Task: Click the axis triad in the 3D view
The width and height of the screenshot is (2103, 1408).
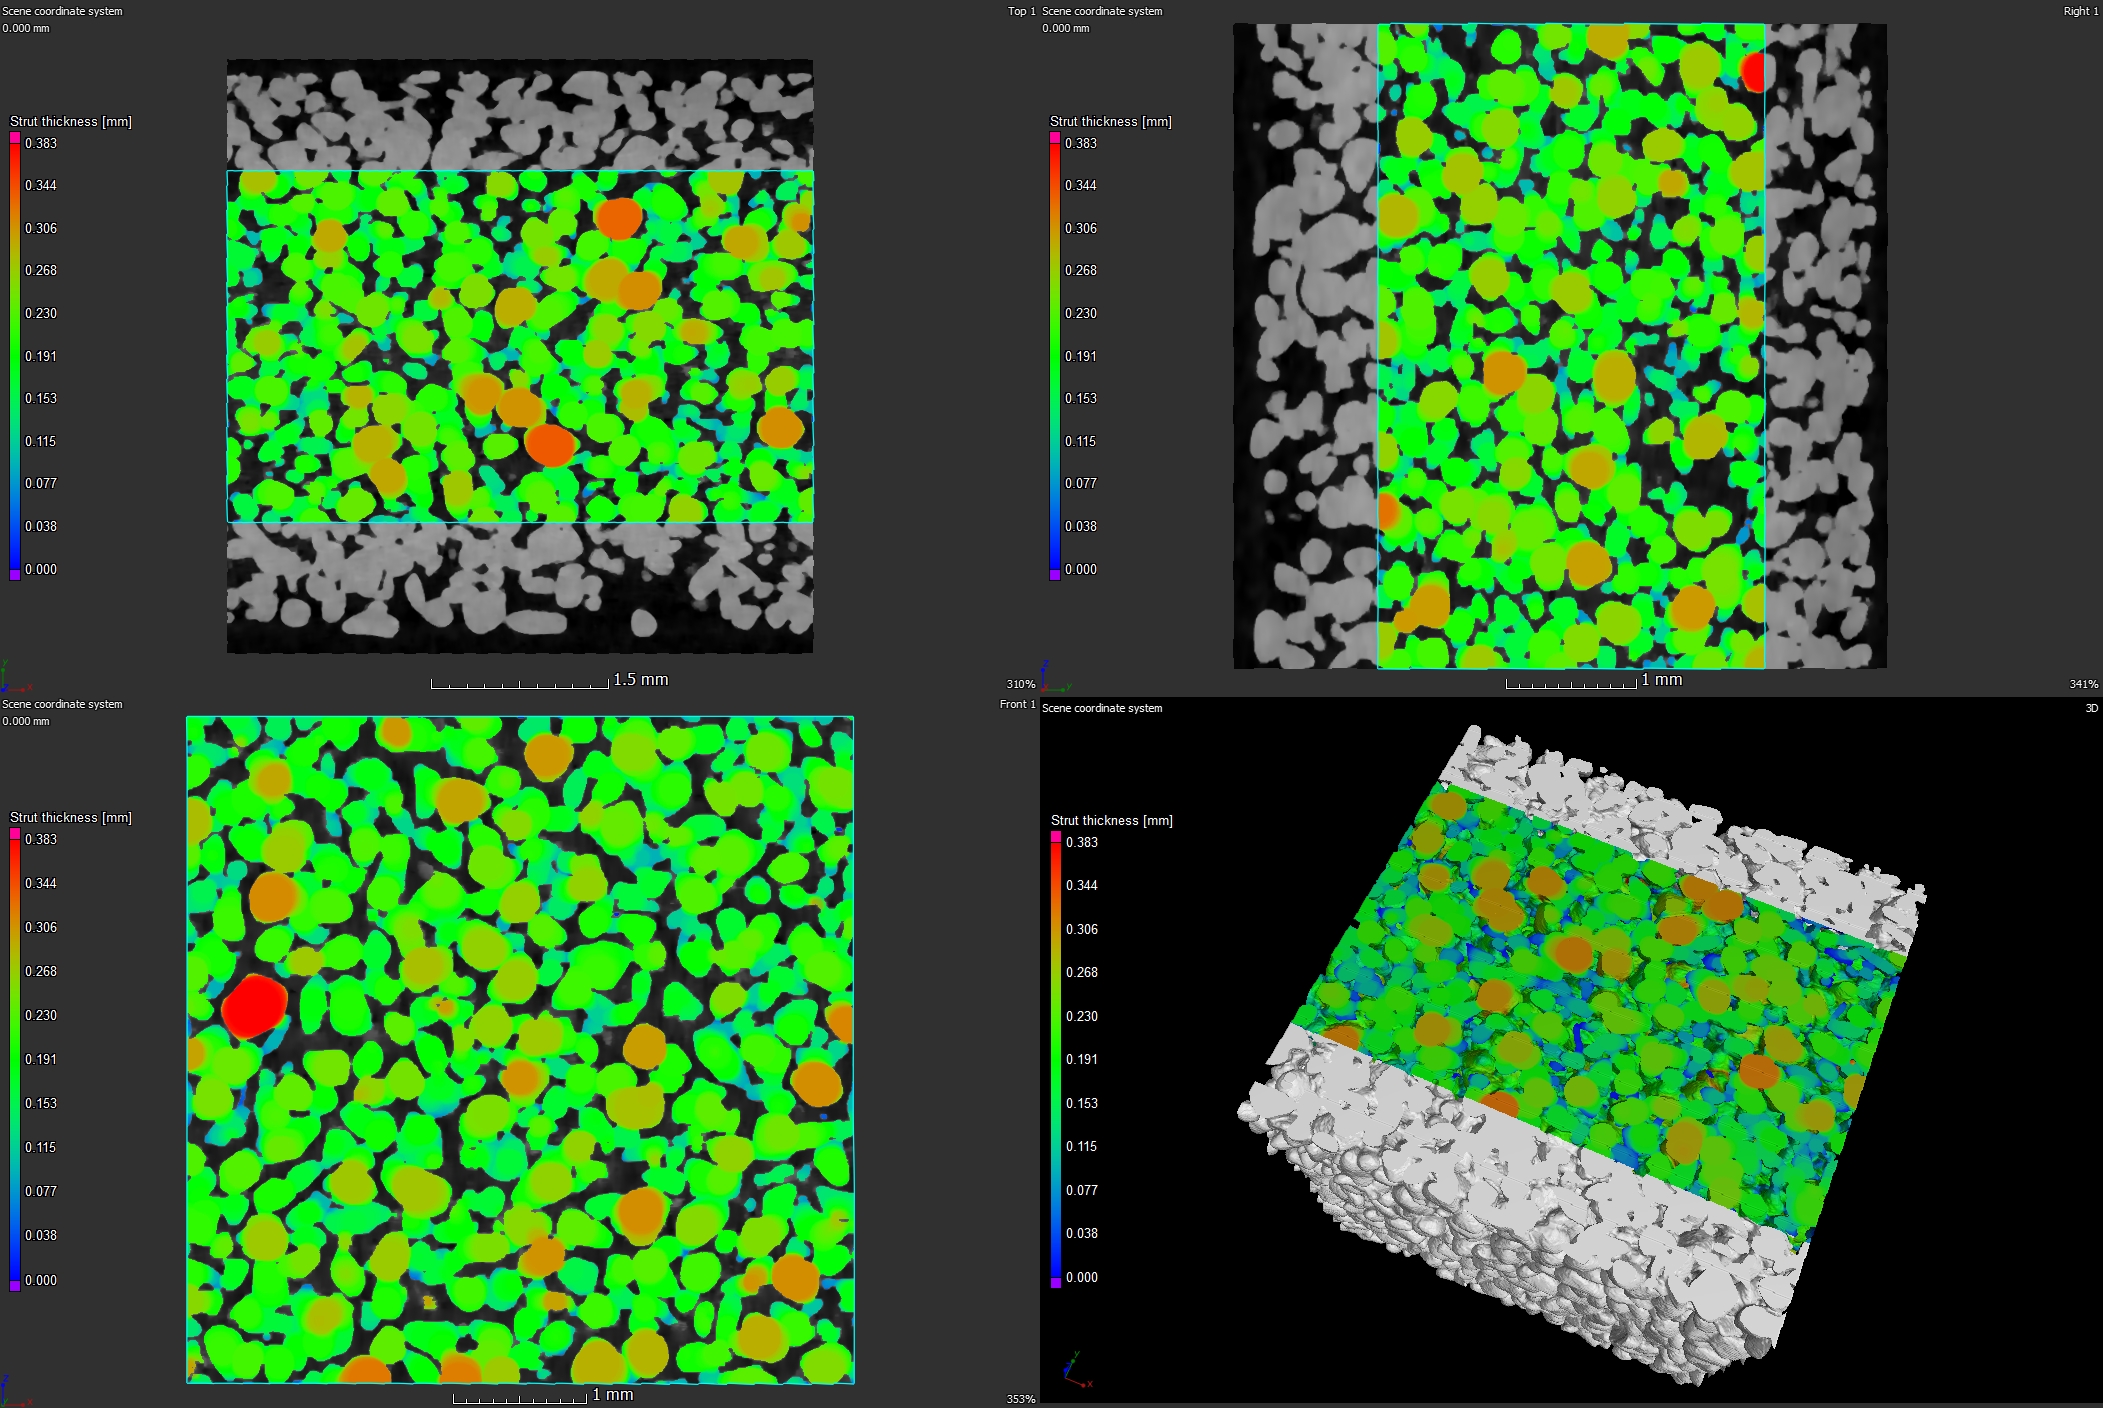Action: (x=1076, y=1369)
